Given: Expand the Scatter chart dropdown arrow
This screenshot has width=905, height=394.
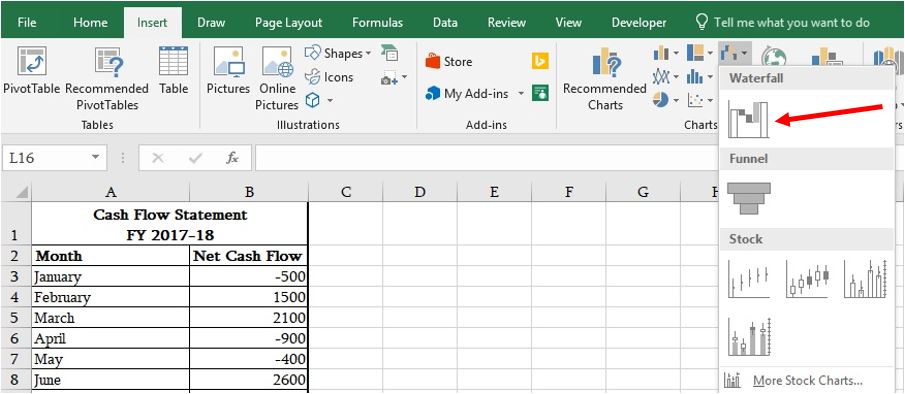Looking at the screenshot, I should coord(710,101).
